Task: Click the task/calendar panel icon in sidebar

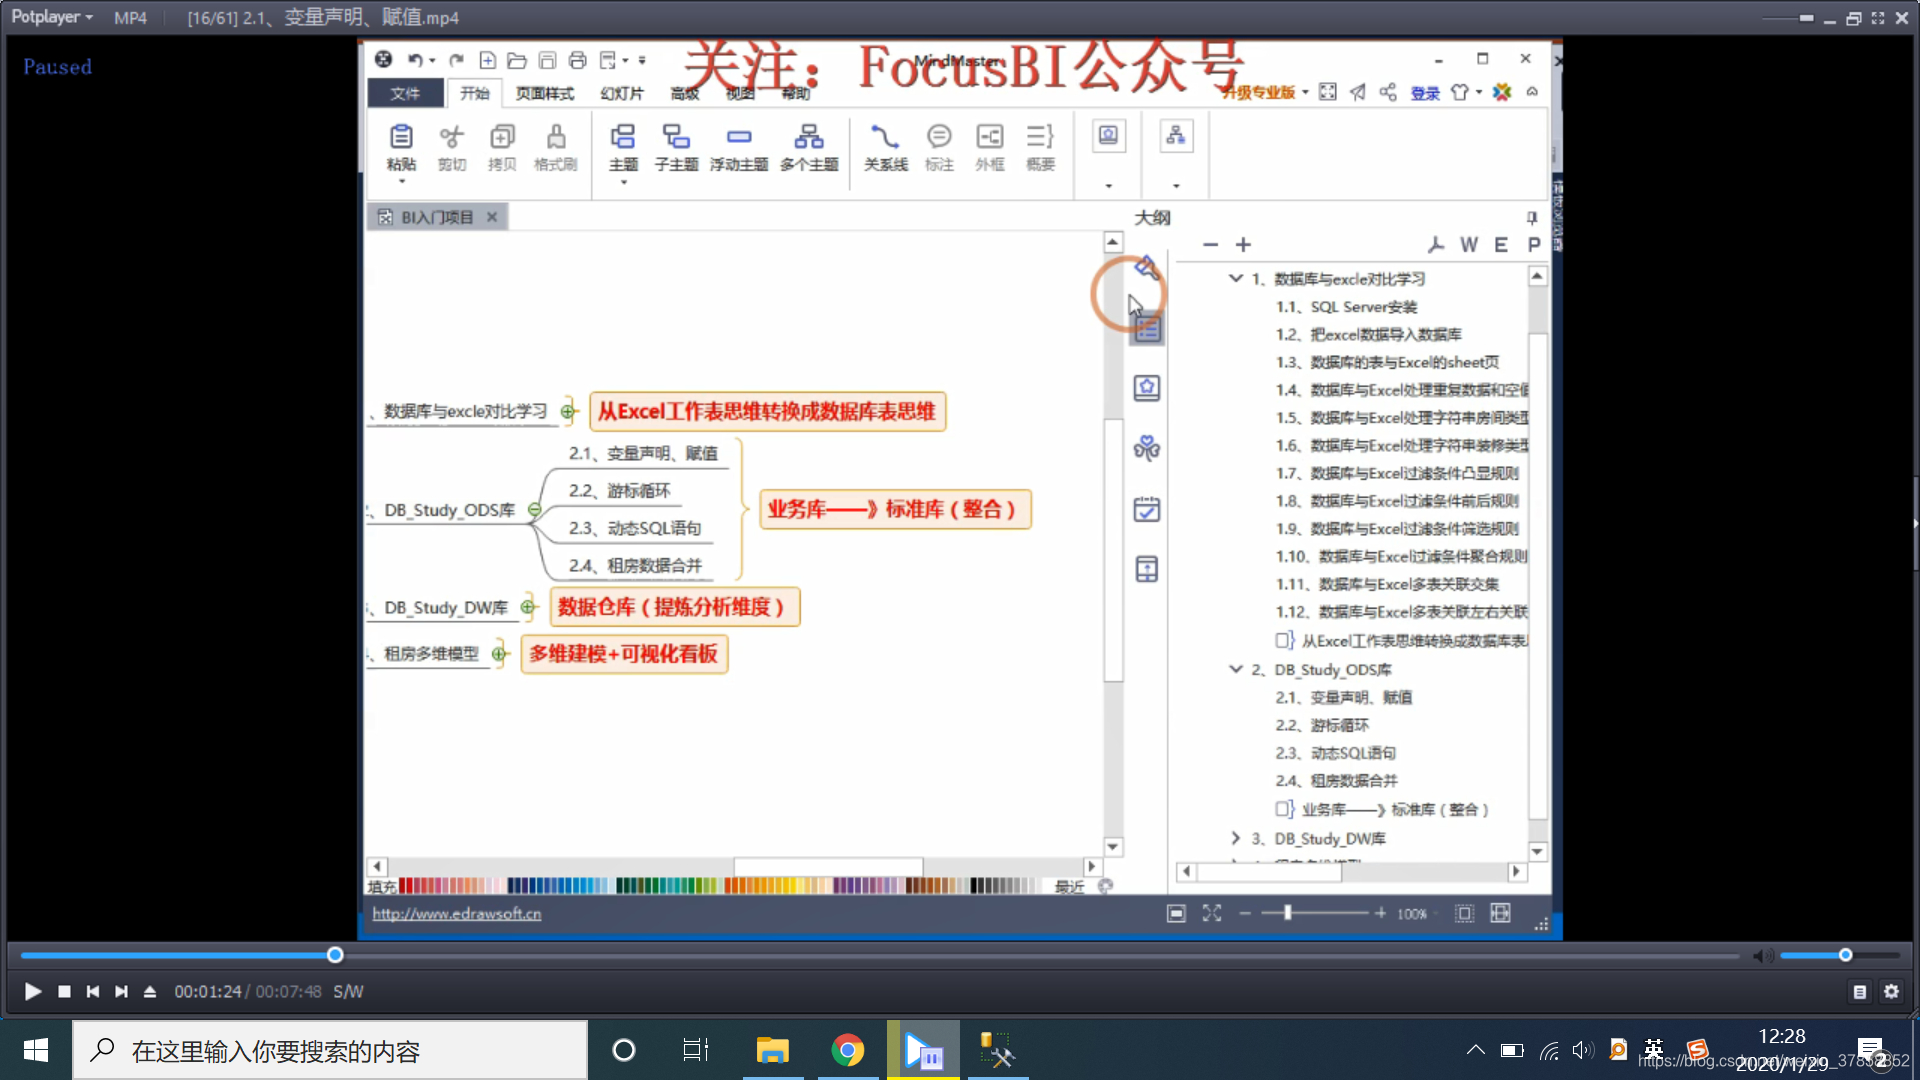Action: pos(1147,510)
